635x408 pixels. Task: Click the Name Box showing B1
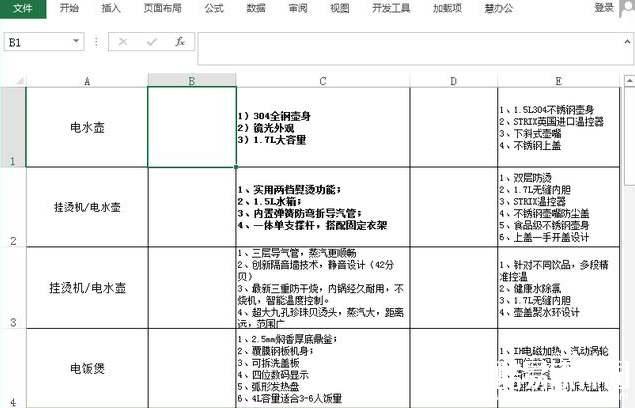coord(38,42)
